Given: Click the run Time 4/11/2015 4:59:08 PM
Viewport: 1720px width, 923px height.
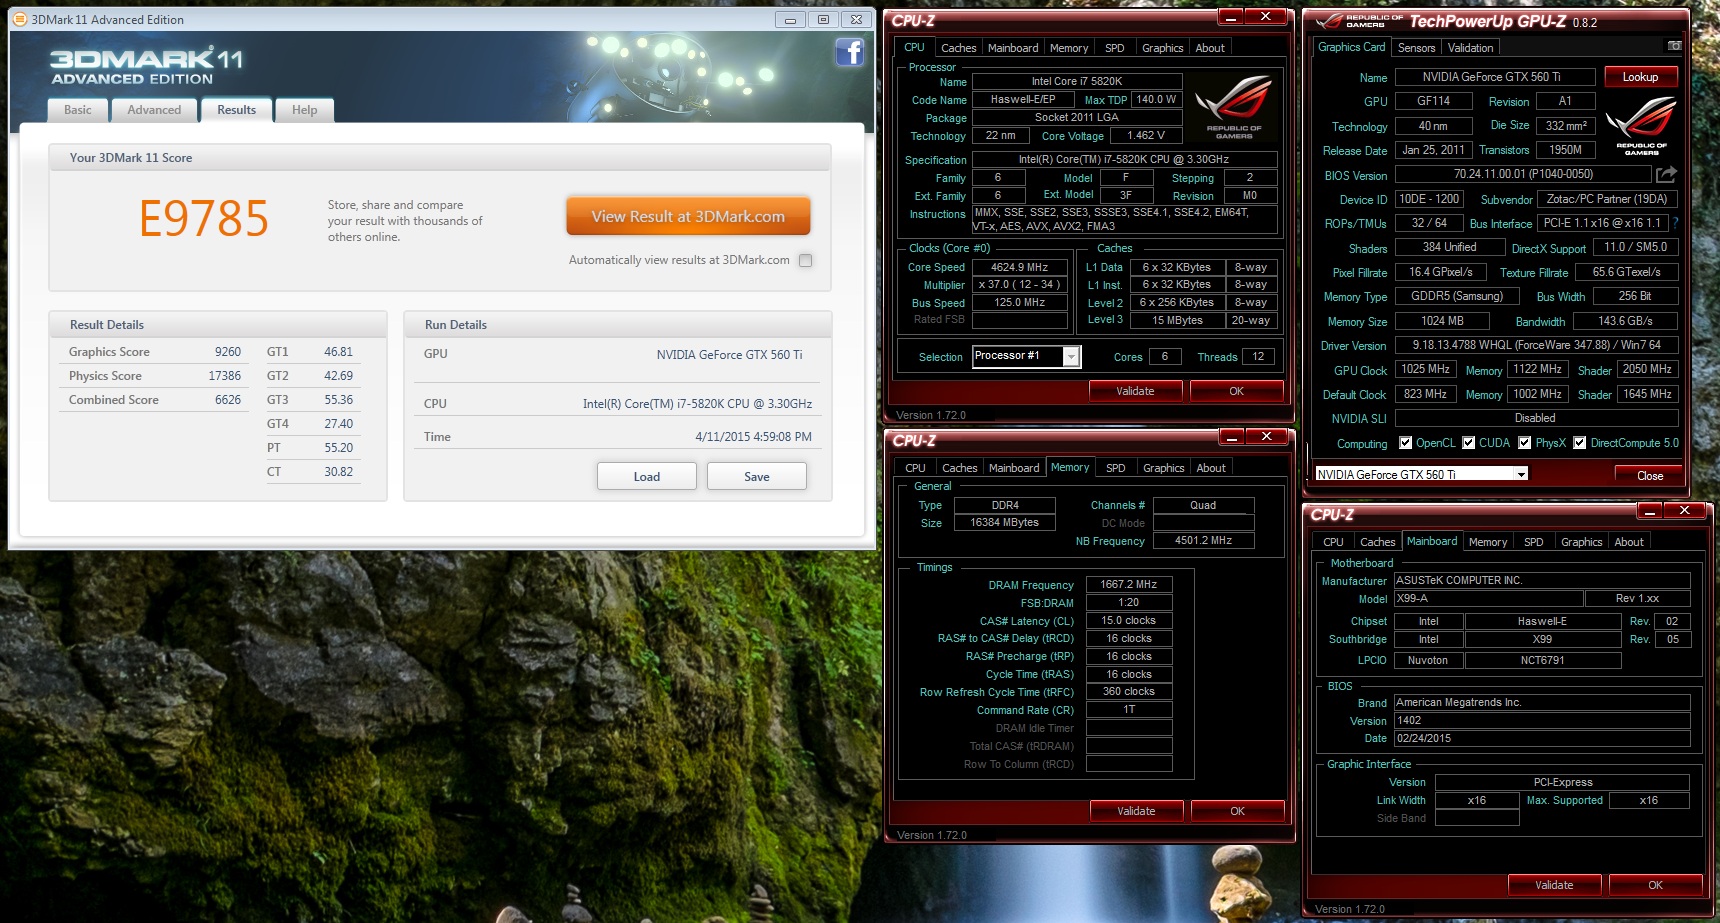Looking at the screenshot, I should tap(753, 437).
